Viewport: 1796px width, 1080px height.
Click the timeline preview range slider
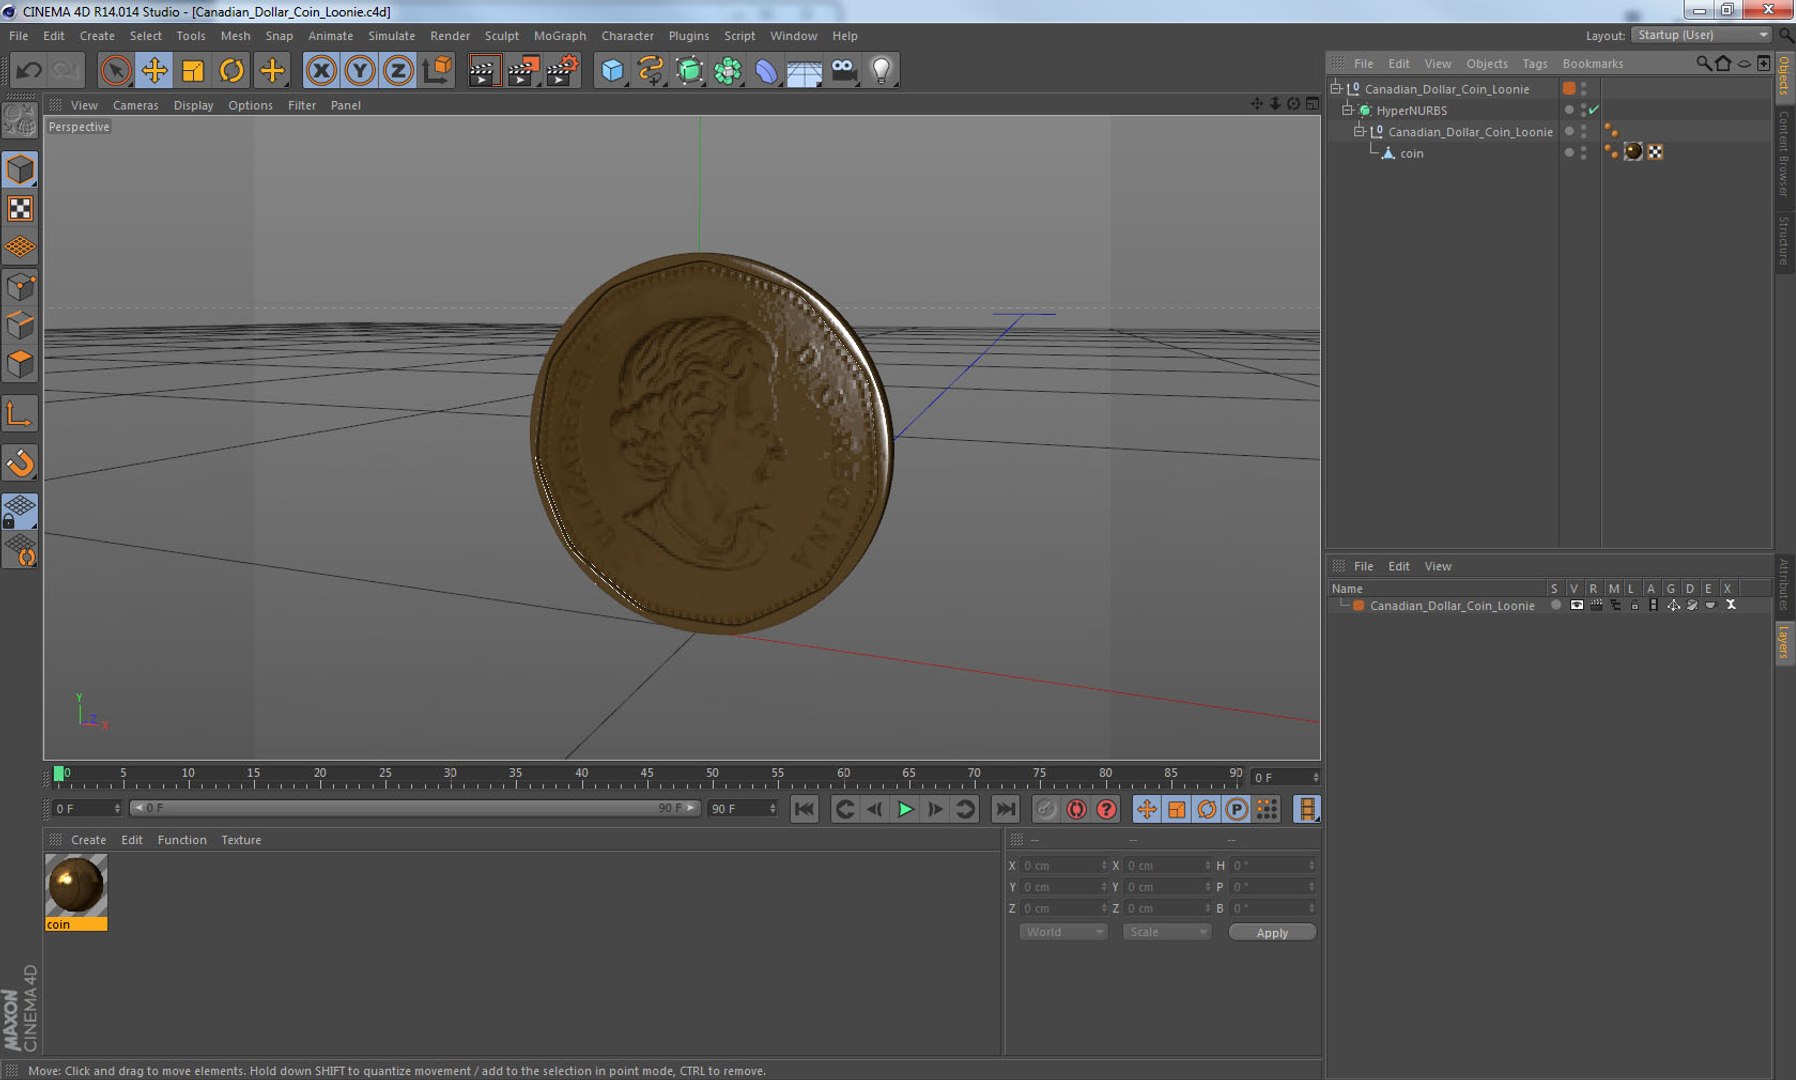[415, 808]
